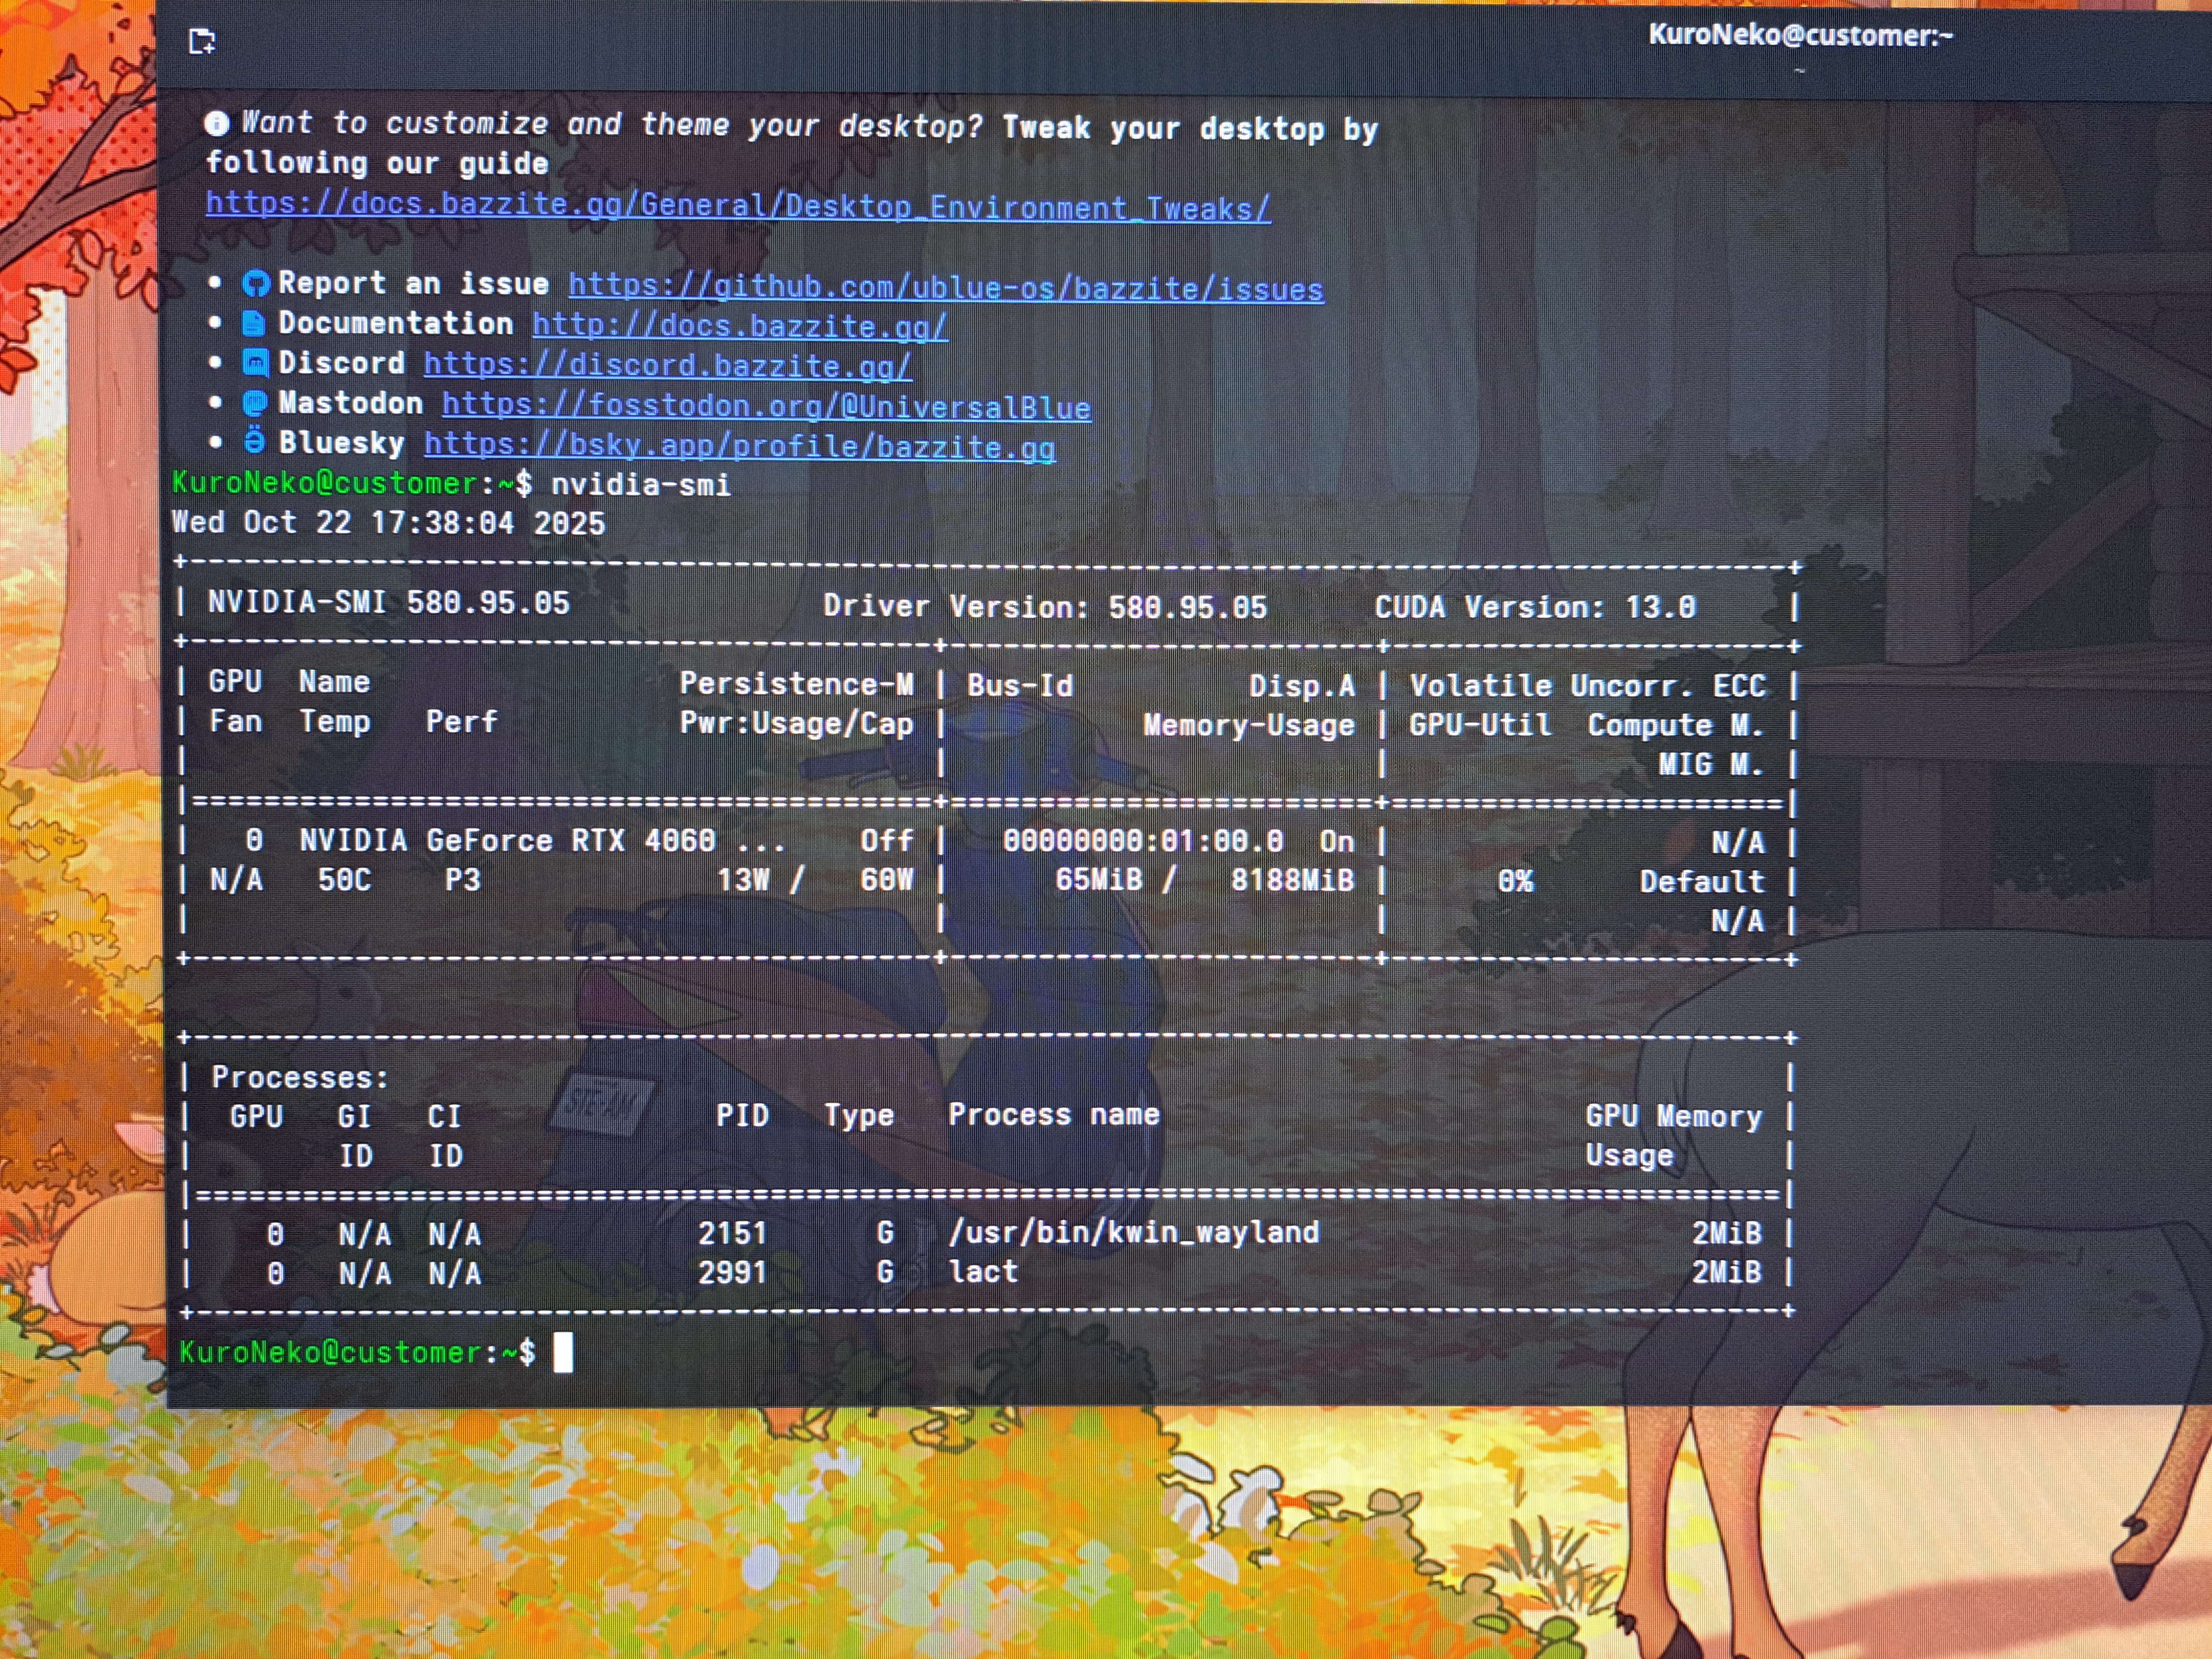
Task: Open the Desktop_Environment_Tweaks guide link
Action: [x=738, y=207]
